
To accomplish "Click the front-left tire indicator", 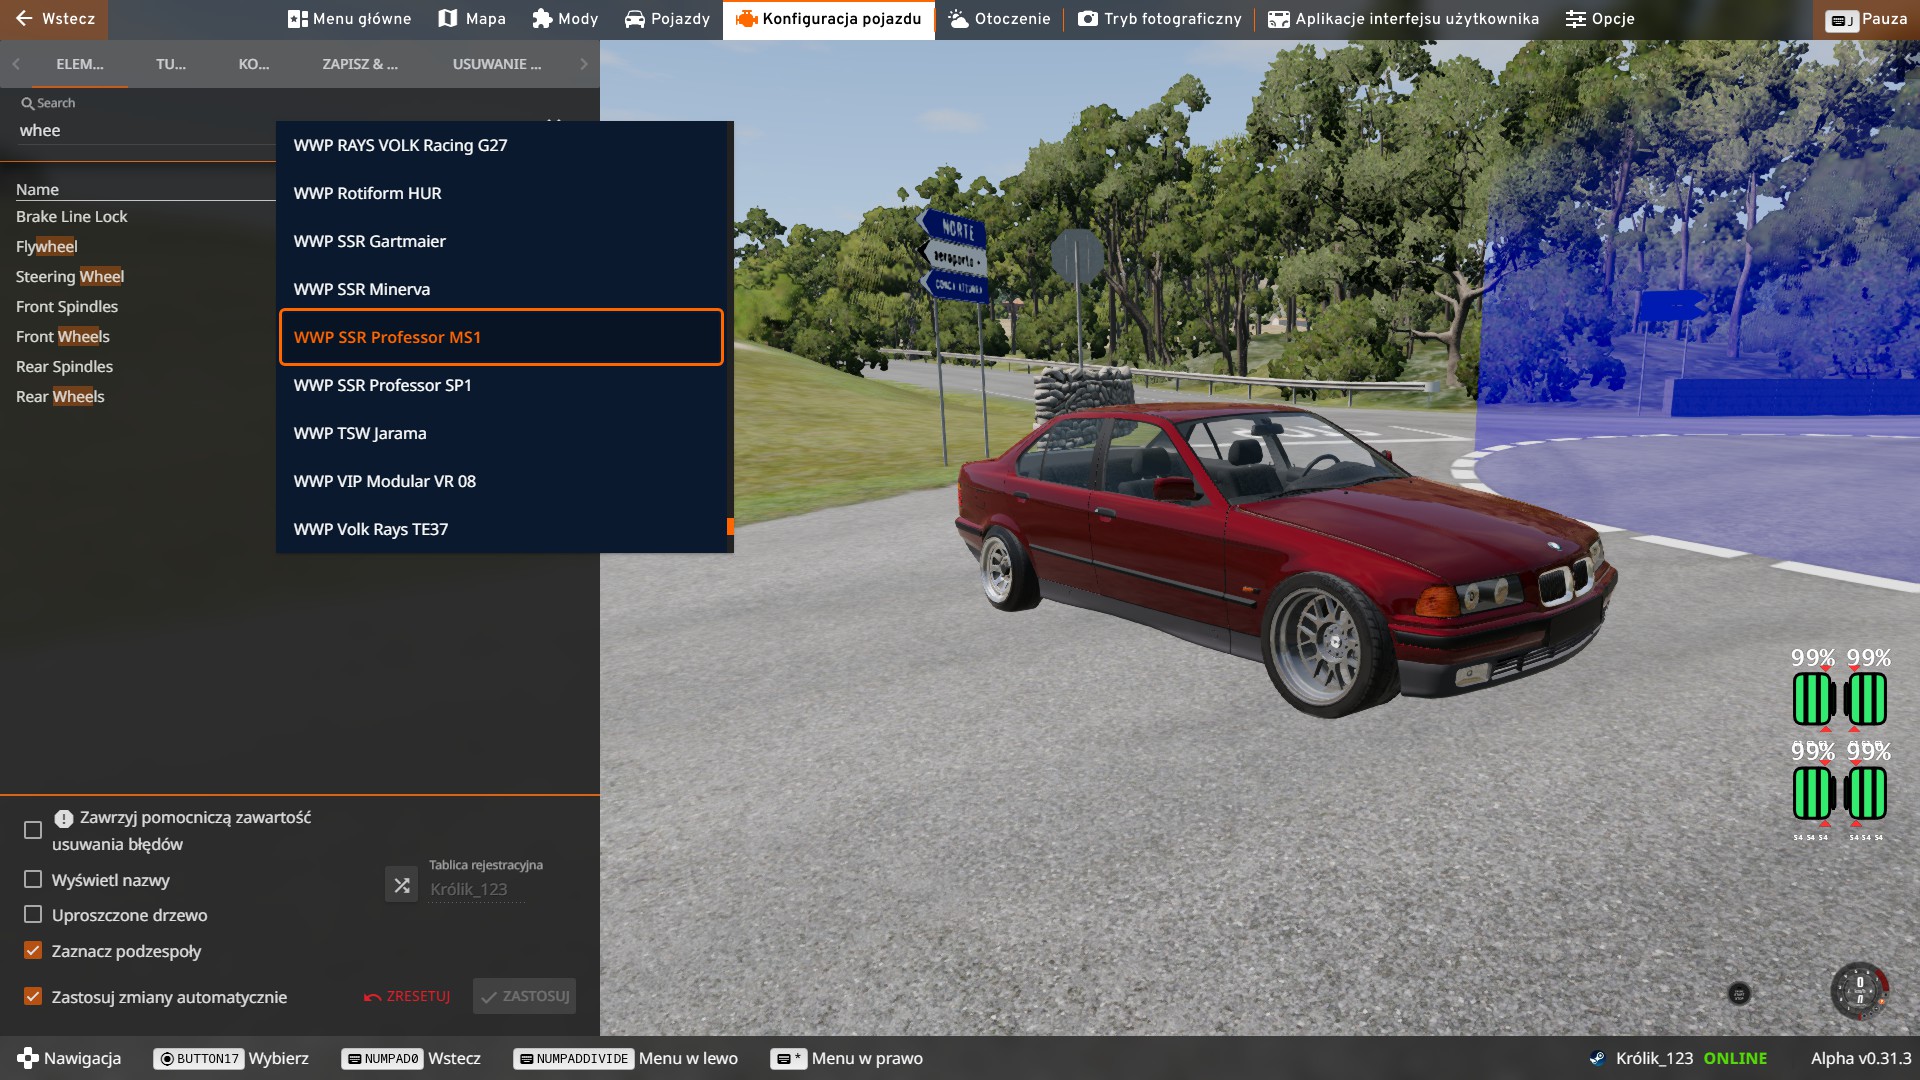I will [x=1812, y=698].
